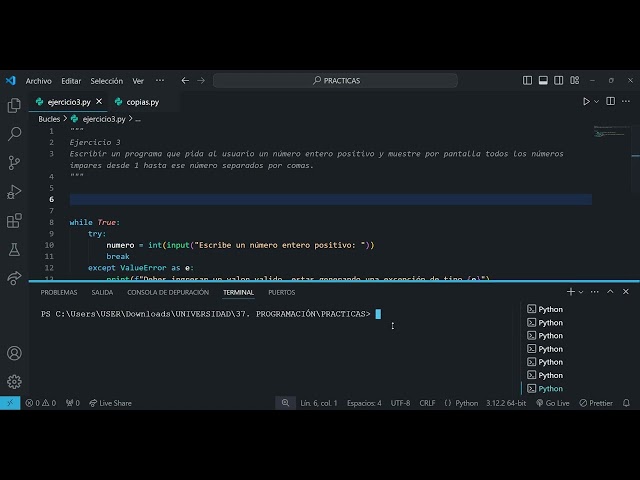Open the Editar menu

pos(71,81)
